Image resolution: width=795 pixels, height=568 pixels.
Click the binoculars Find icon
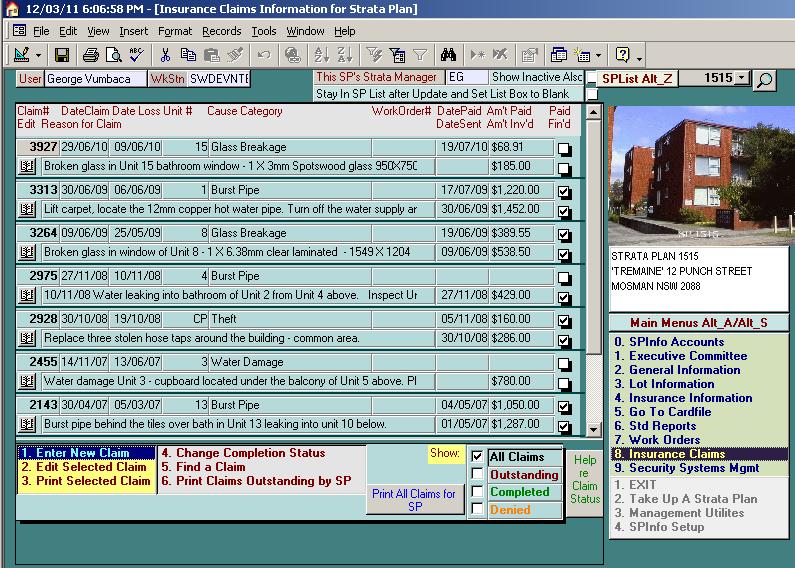448,55
